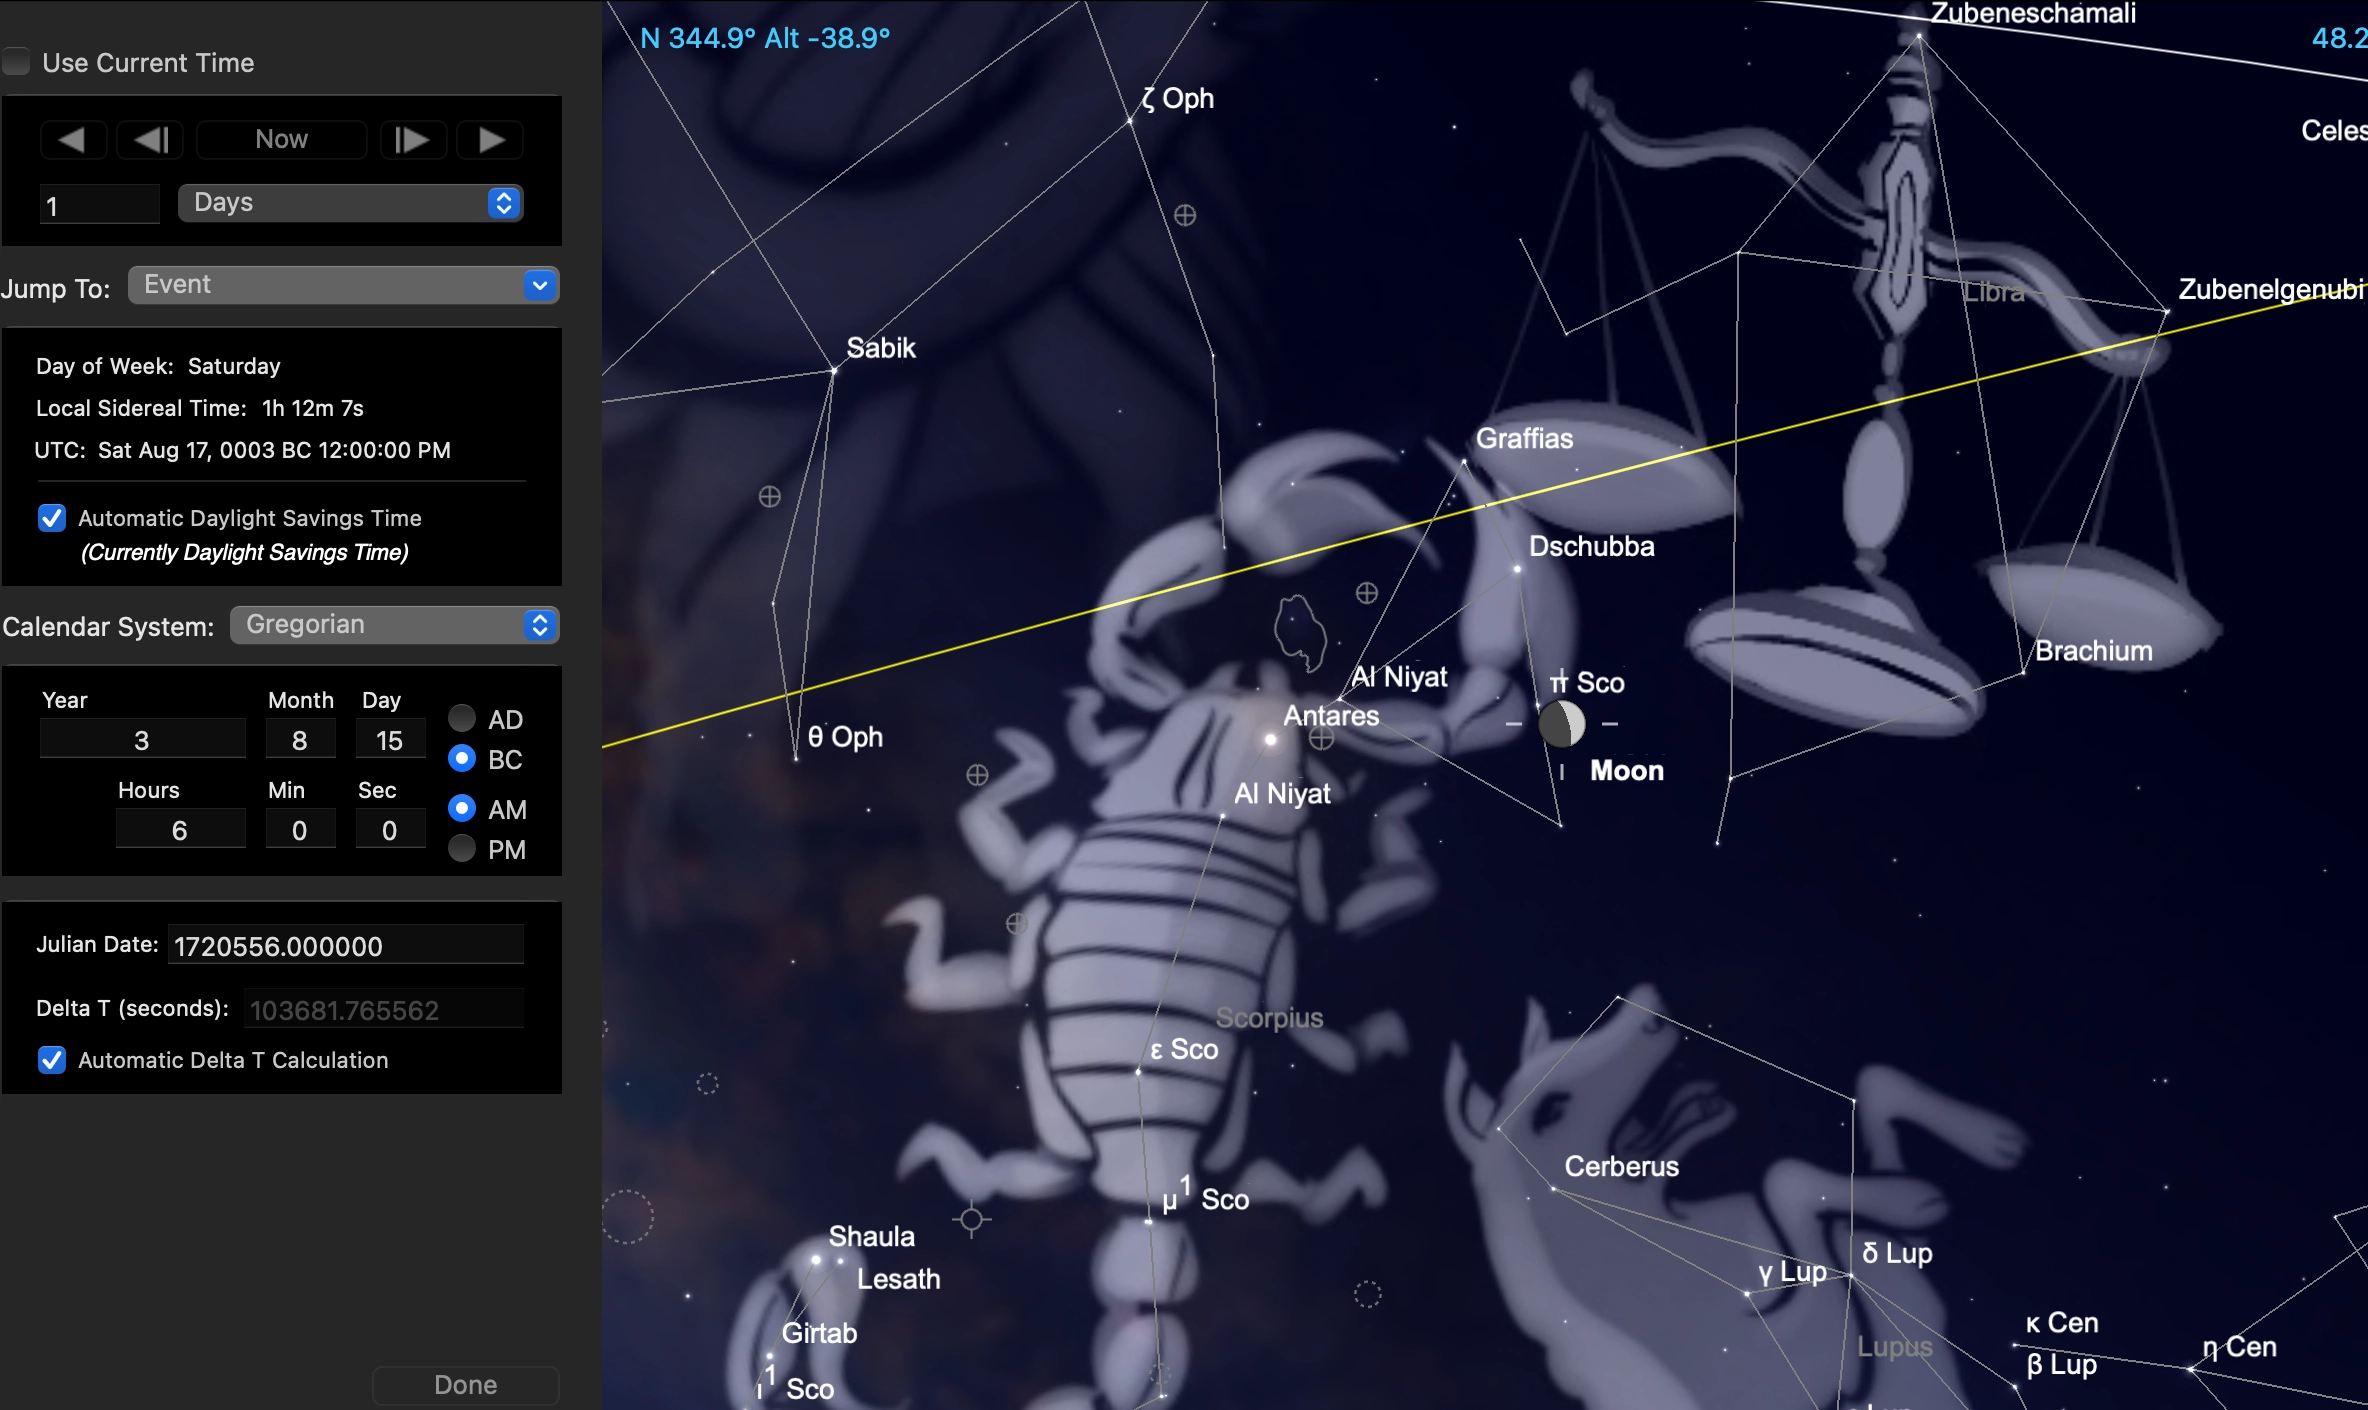
Task: Click the fast forward time arrow
Action: tap(490, 139)
